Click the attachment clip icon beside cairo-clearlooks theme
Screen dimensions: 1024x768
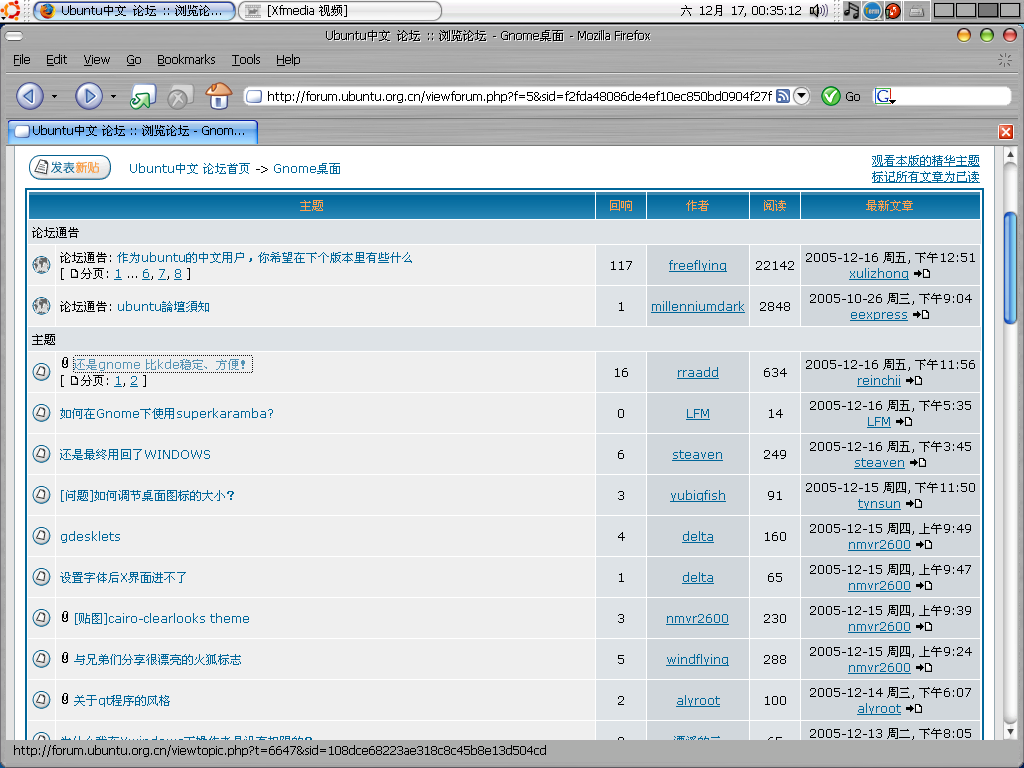click(x=65, y=616)
